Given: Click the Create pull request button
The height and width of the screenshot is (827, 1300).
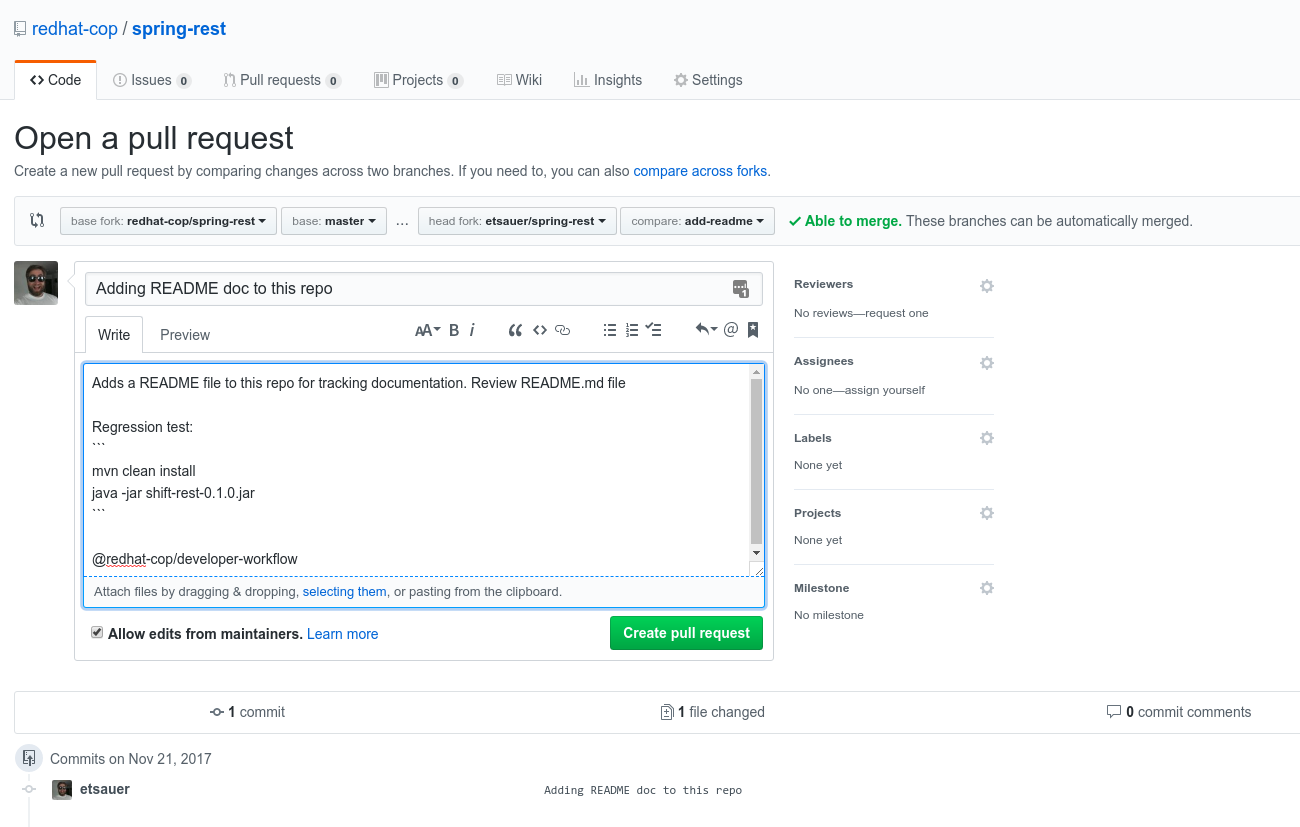Looking at the screenshot, I should [686, 633].
